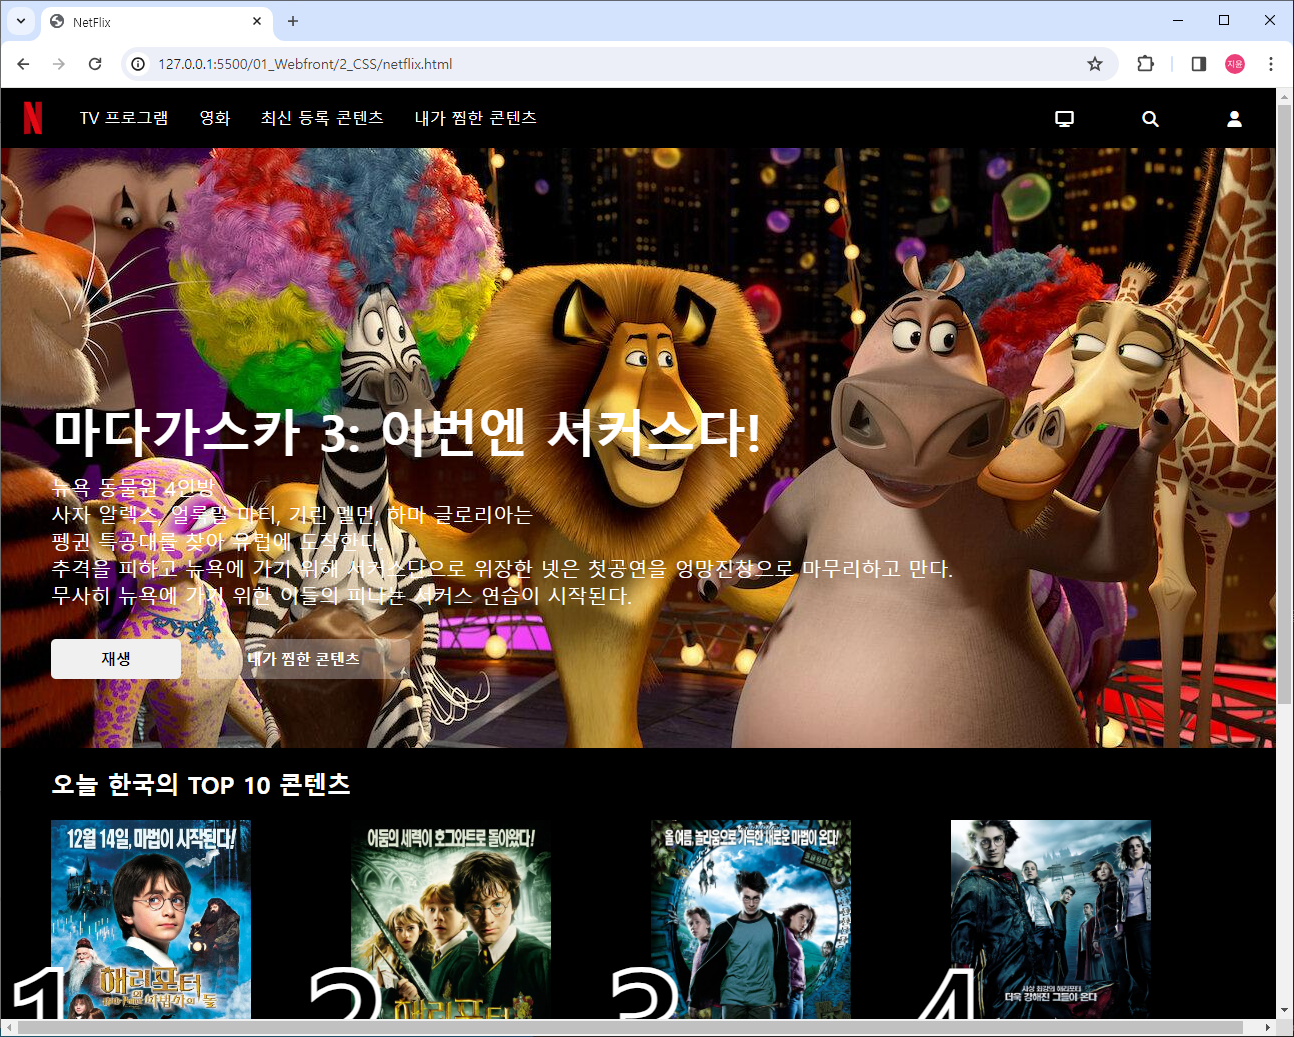The image size is (1294, 1037).
Task: Open the tab search dropdown arrow
Action: click(21, 21)
